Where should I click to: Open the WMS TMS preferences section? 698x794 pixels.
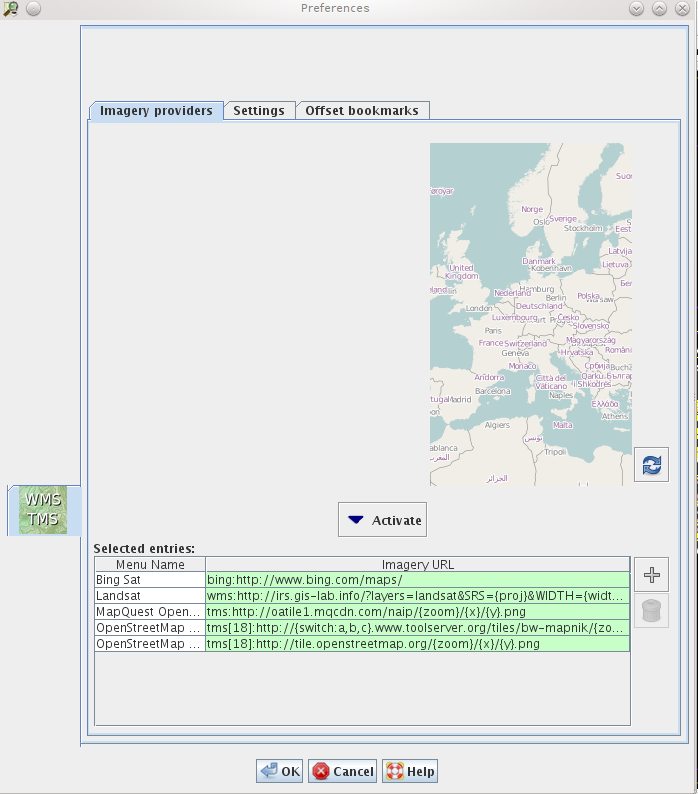point(43,509)
